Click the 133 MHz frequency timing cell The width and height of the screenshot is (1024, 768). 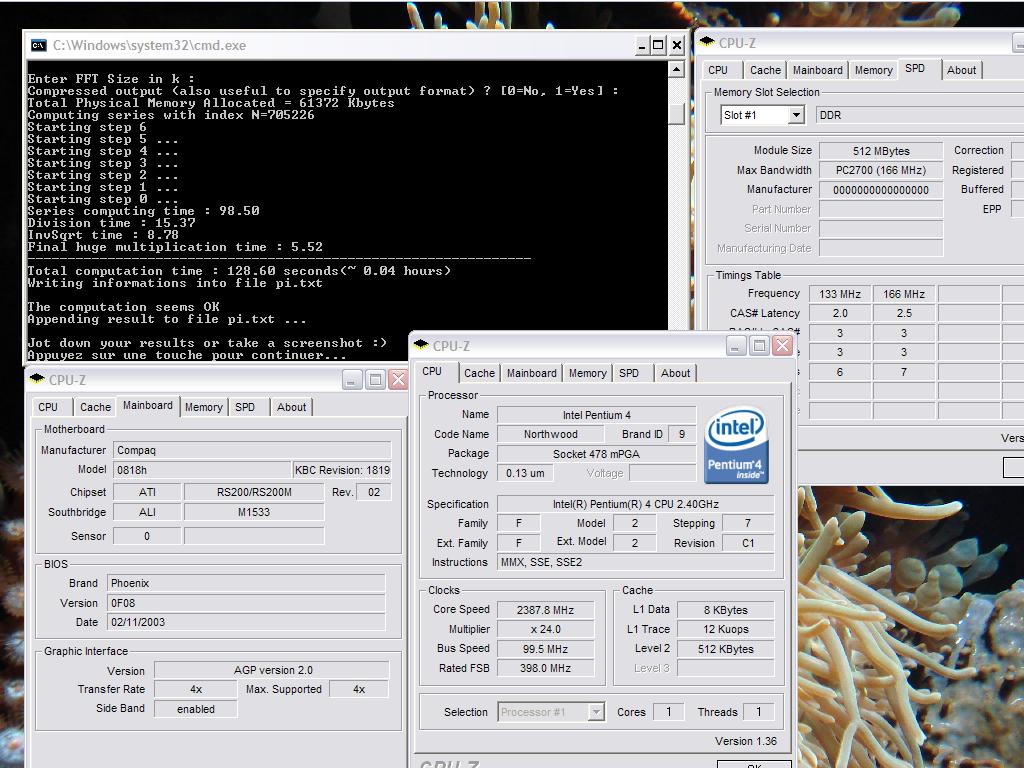tap(840, 294)
